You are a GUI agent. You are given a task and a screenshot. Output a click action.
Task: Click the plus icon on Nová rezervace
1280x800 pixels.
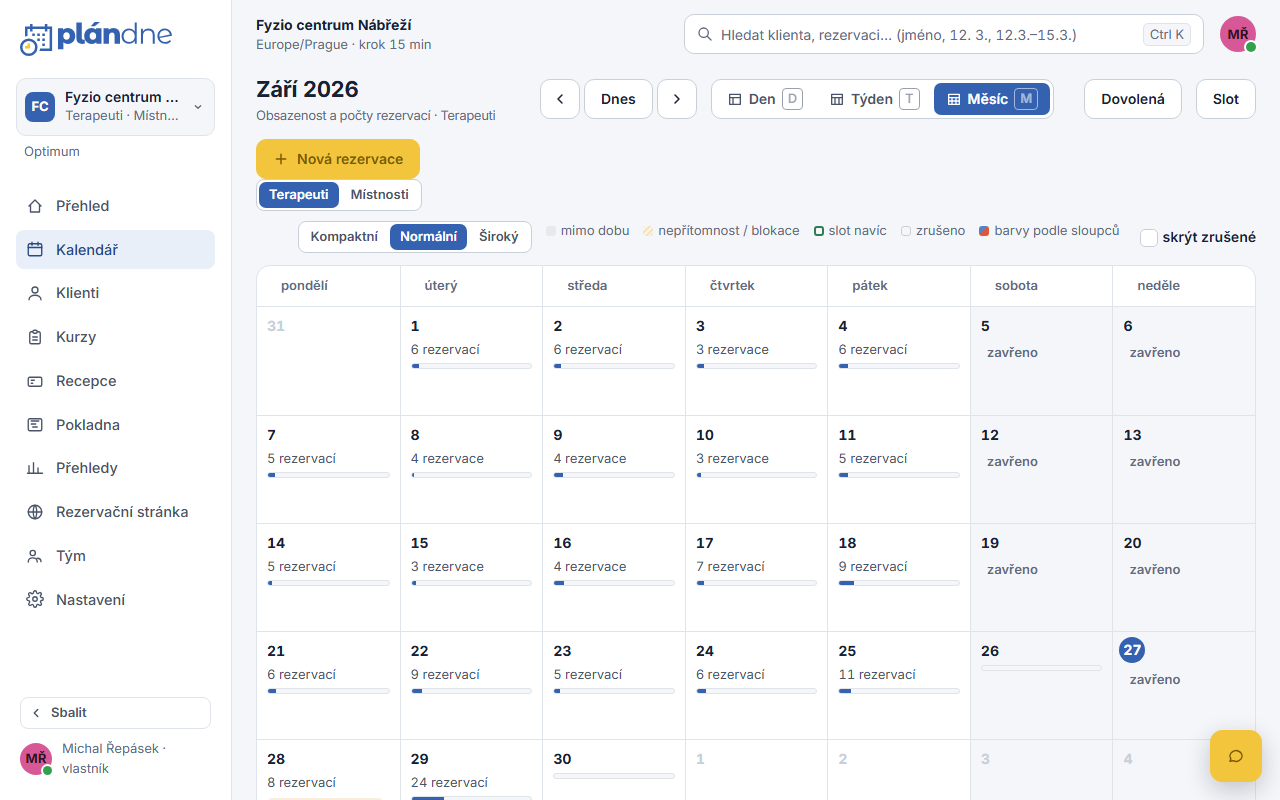coord(280,159)
